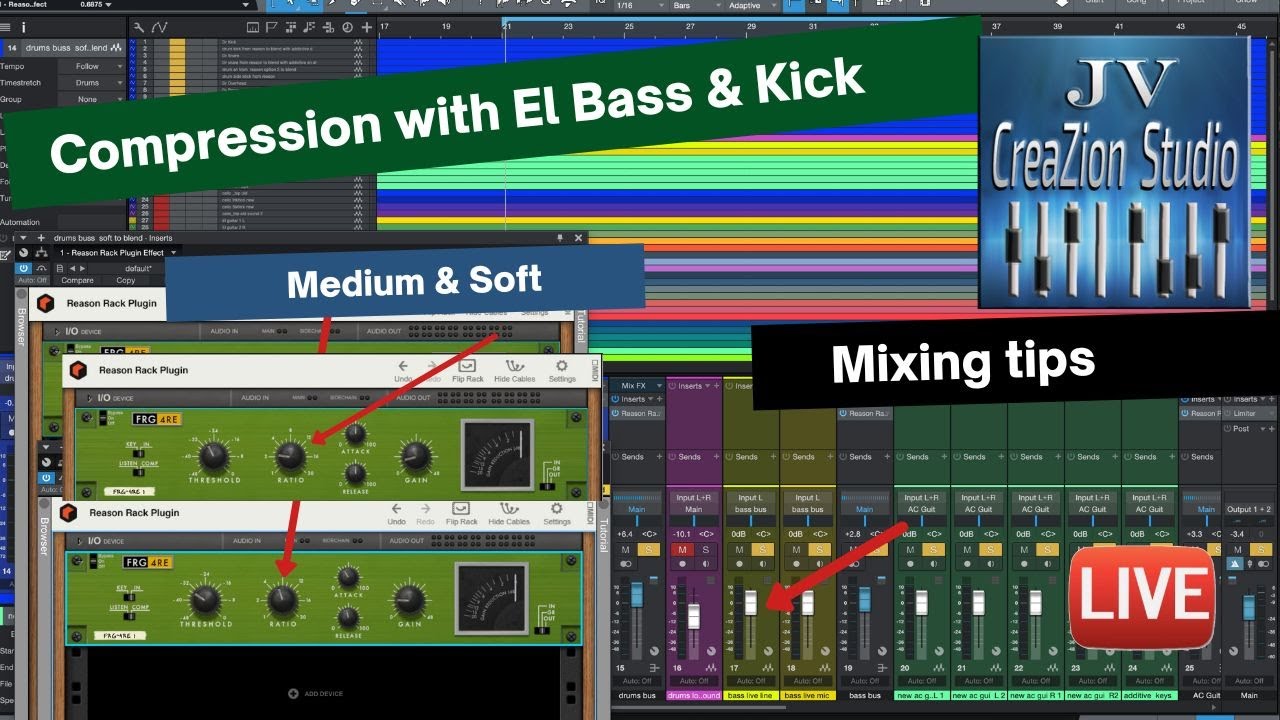Click the Release knob on the cyan-outlined FRG-4RE
This screenshot has width=1280, height=720.
tap(348, 616)
